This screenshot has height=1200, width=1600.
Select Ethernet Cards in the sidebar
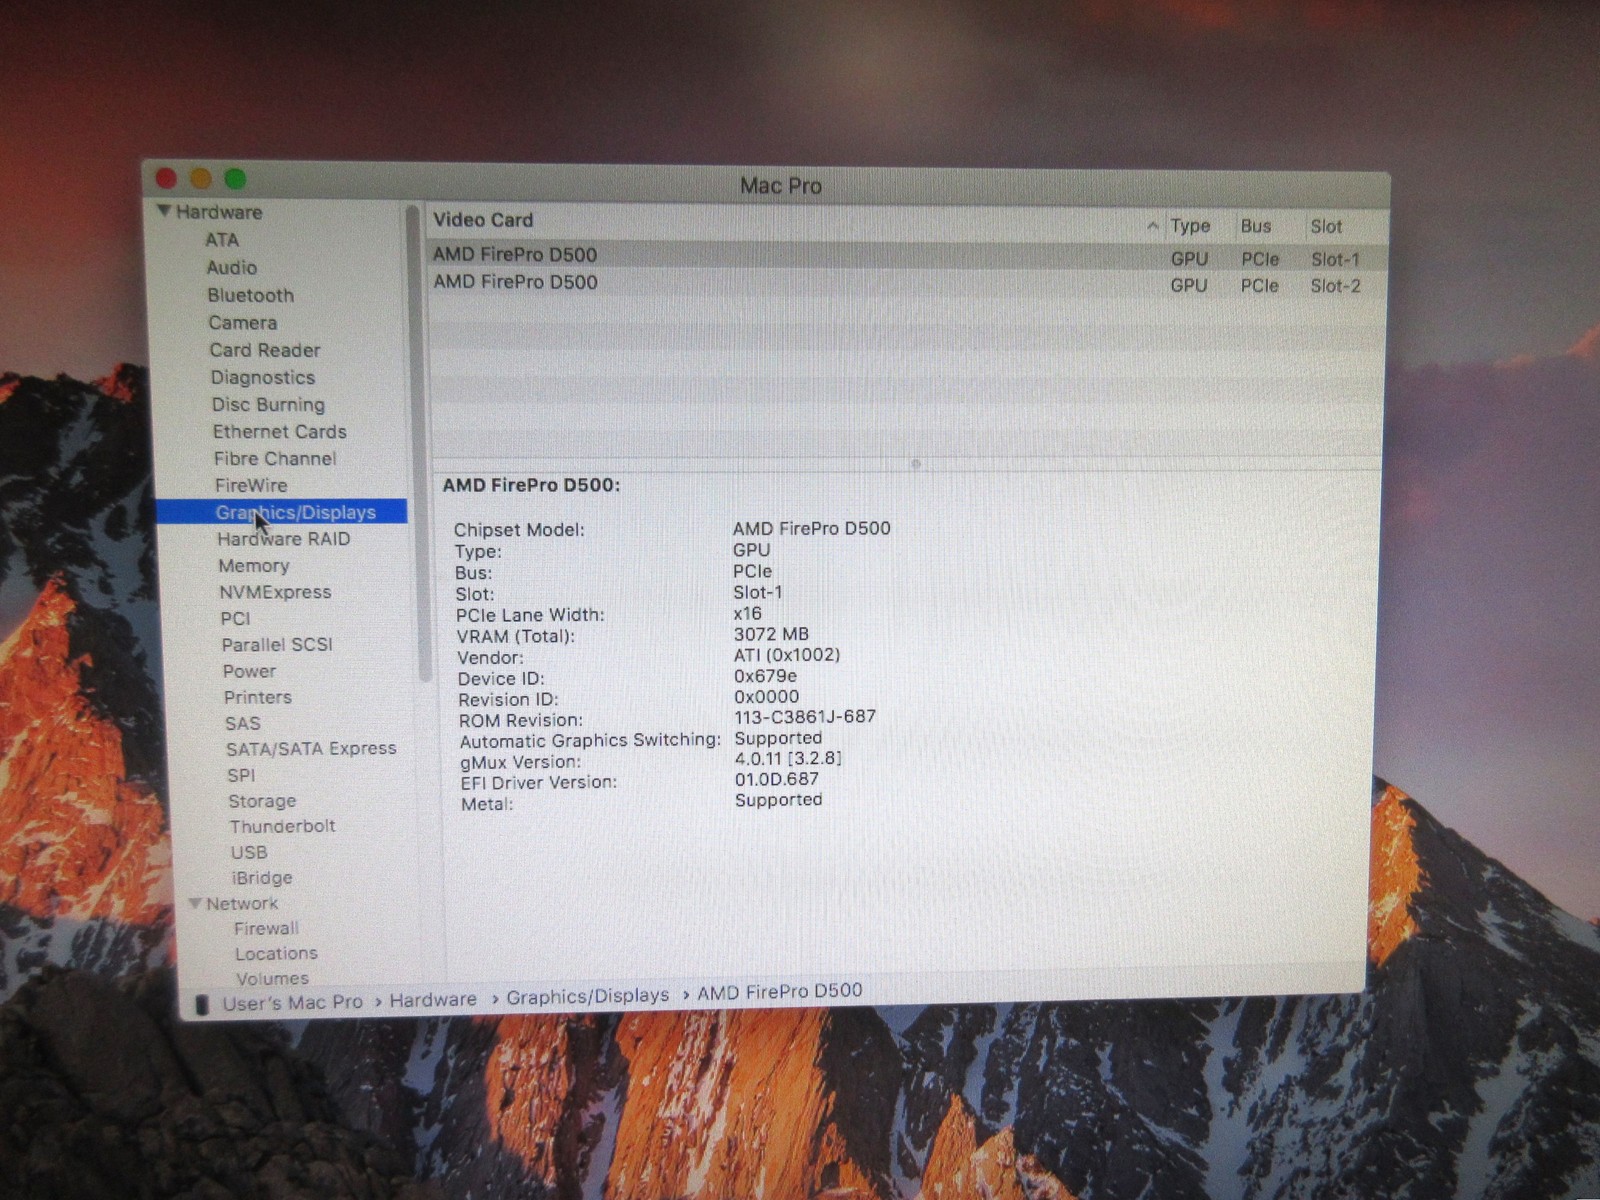279,431
